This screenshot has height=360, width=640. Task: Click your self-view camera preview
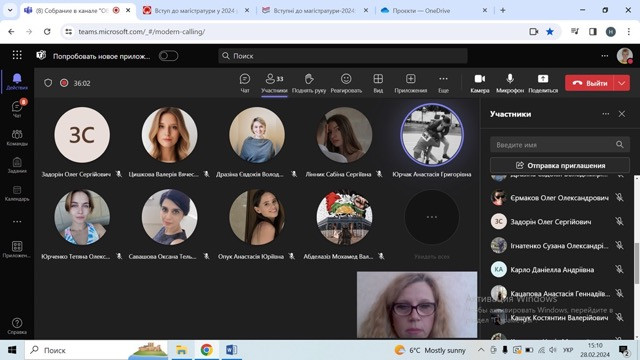(x=417, y=305)
